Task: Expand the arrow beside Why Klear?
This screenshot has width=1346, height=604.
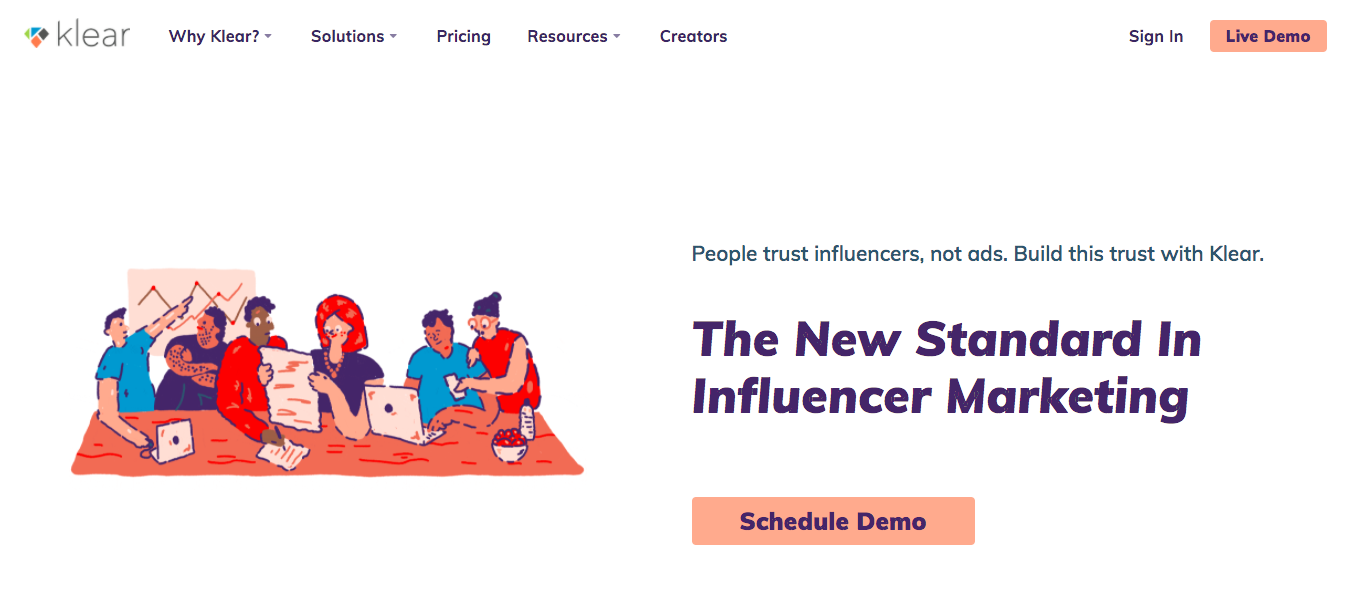Action: click(x=268, y=37)
